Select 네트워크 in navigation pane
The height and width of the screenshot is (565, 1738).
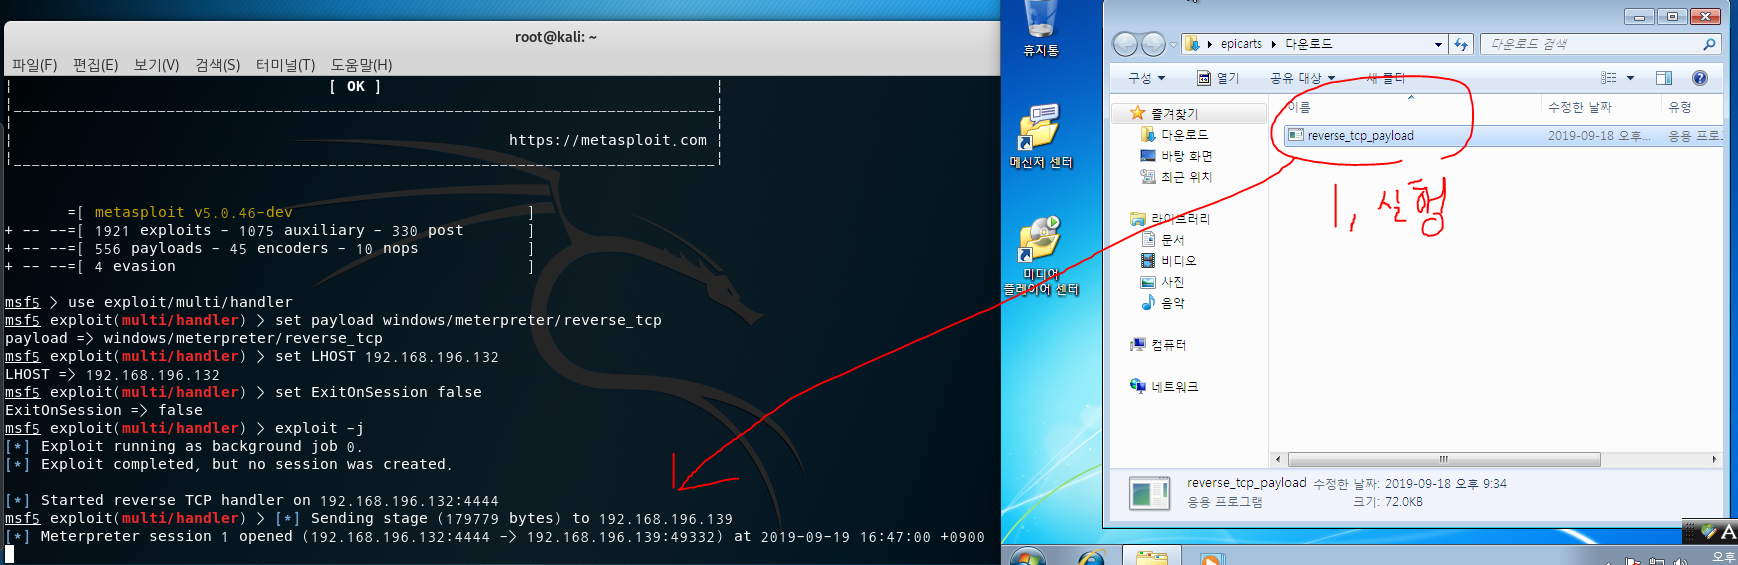click(1174, 387)
